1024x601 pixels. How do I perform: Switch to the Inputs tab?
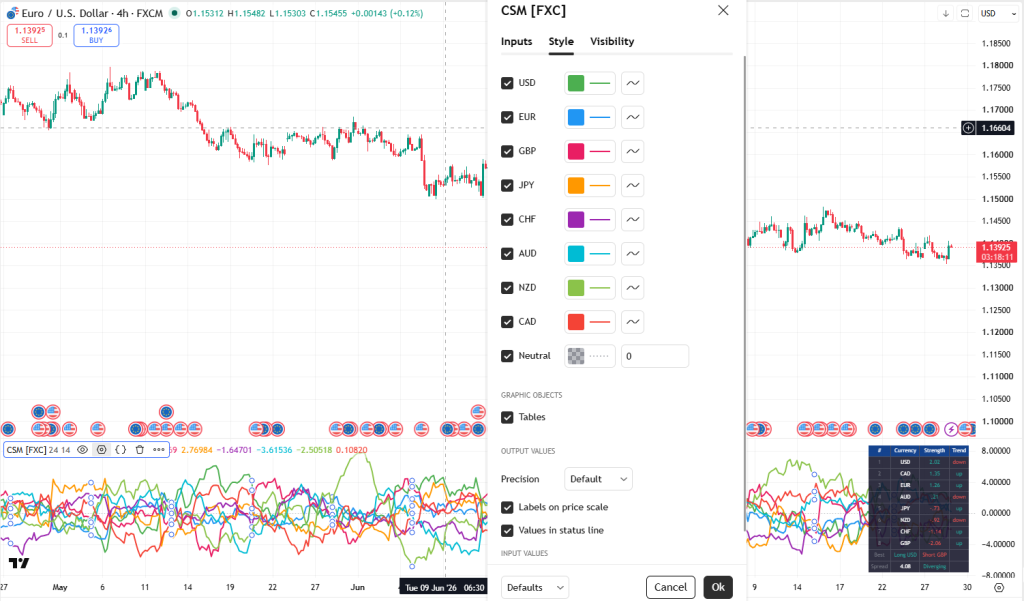[517, 41]
